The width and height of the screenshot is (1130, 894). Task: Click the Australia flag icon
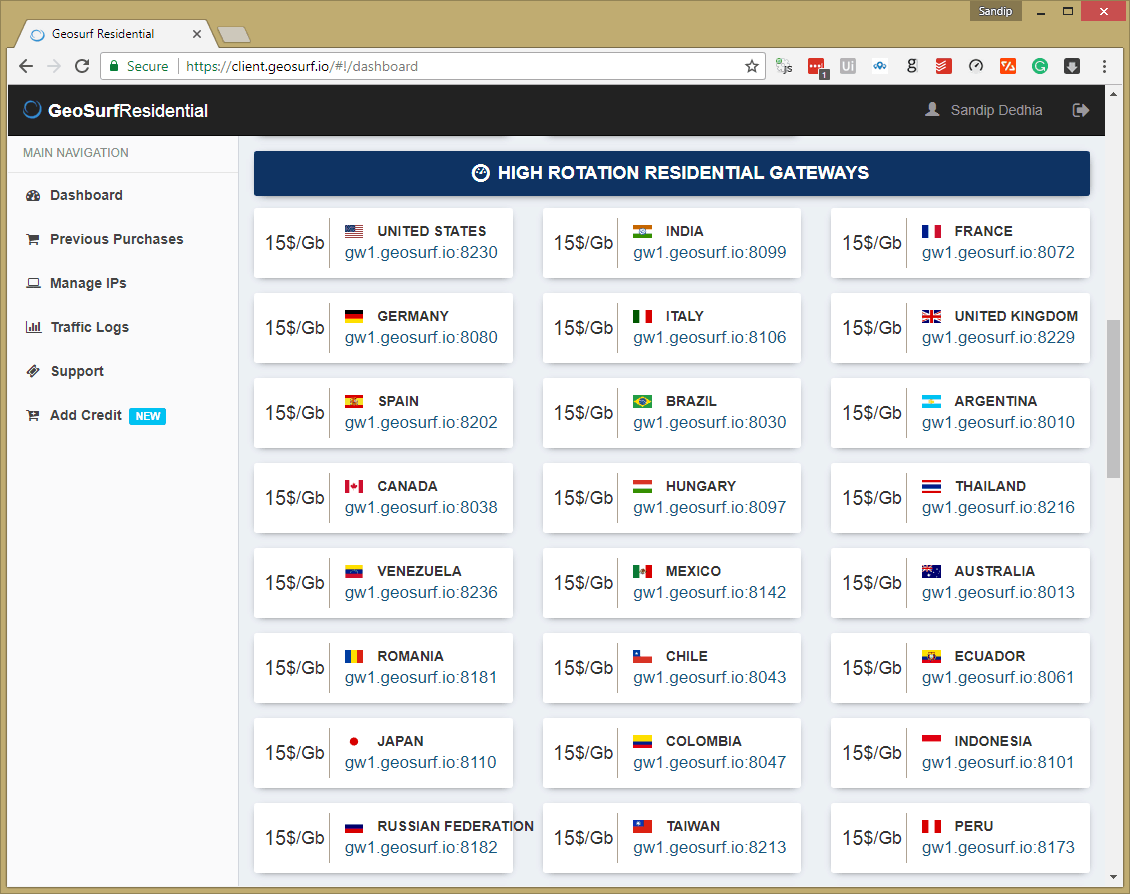931,571
